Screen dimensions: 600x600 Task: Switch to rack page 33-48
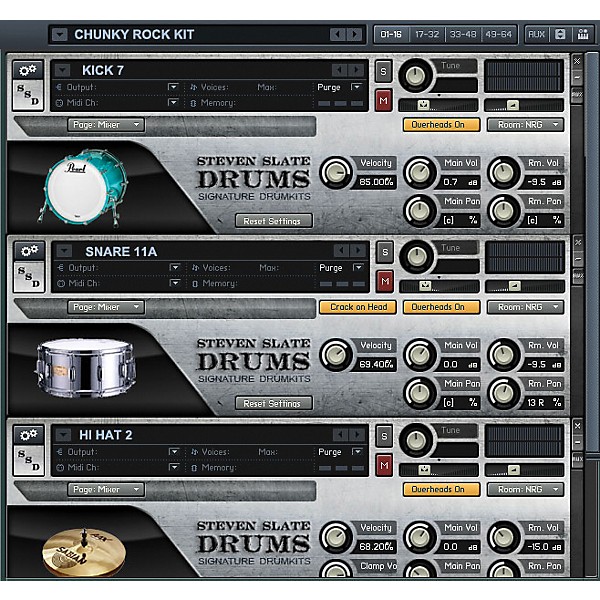click(463, 34)
